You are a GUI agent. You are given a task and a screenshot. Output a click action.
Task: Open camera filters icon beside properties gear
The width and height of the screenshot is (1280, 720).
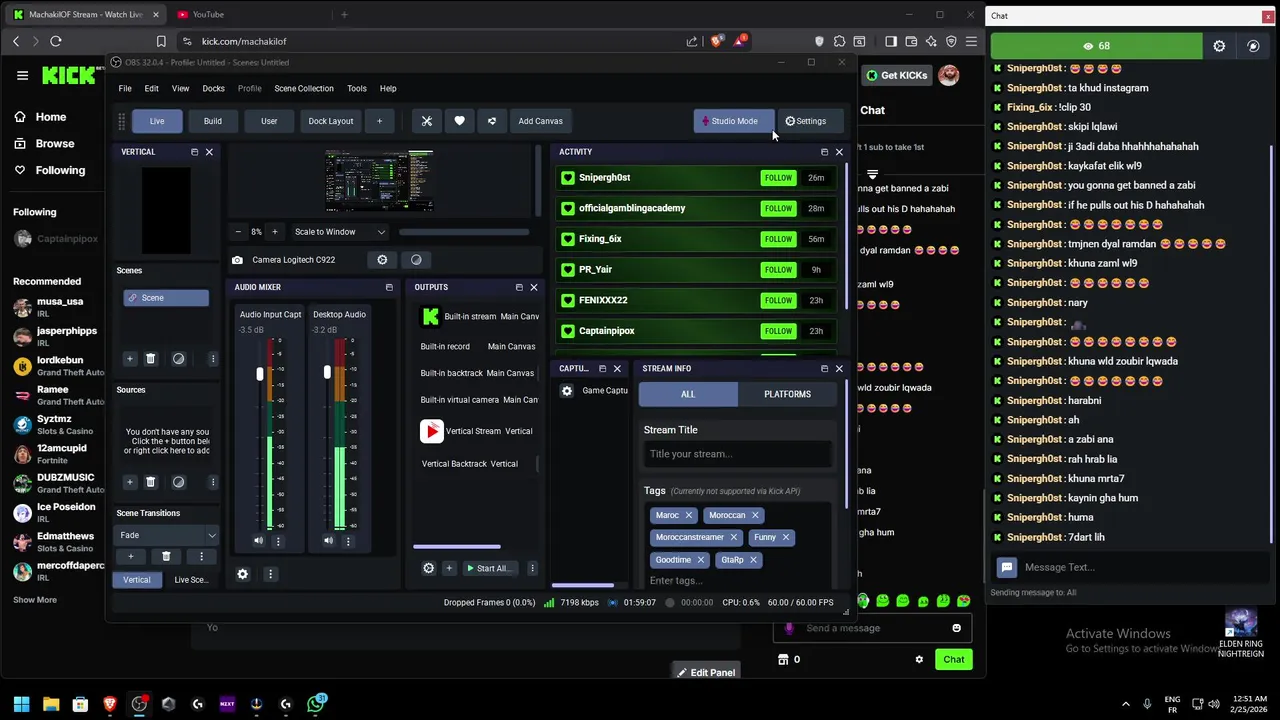pyautogui.click(x=416, y=260)
